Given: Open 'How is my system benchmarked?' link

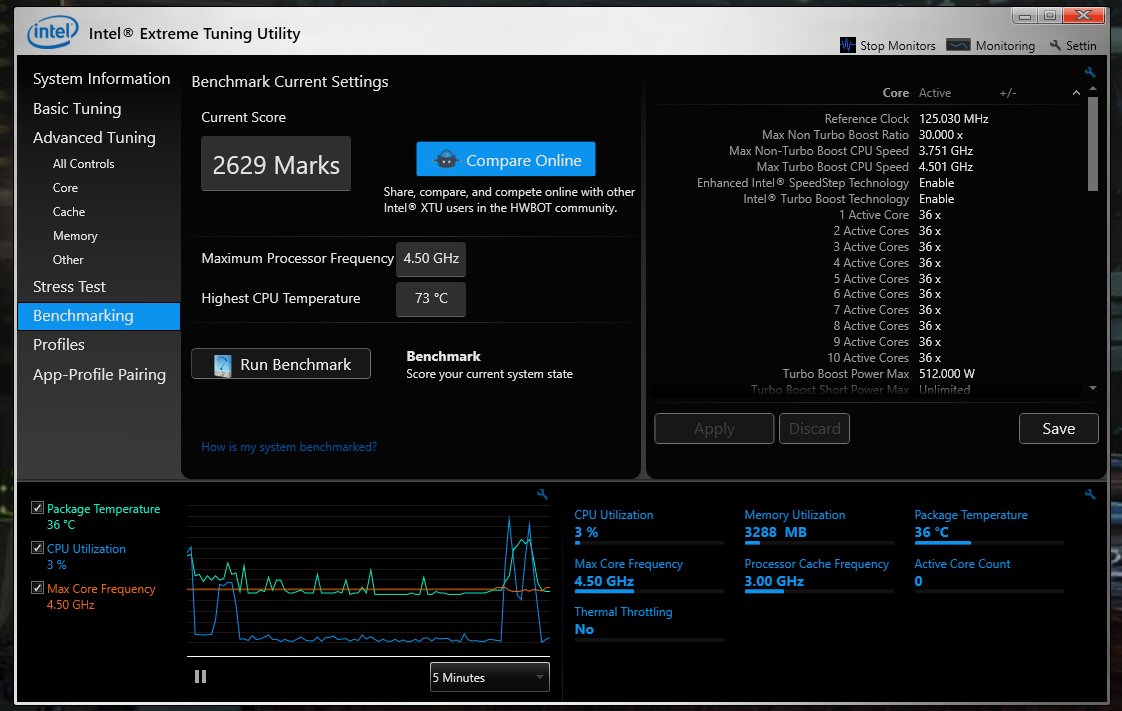Looking at the screenshot, I should (289, 447).
